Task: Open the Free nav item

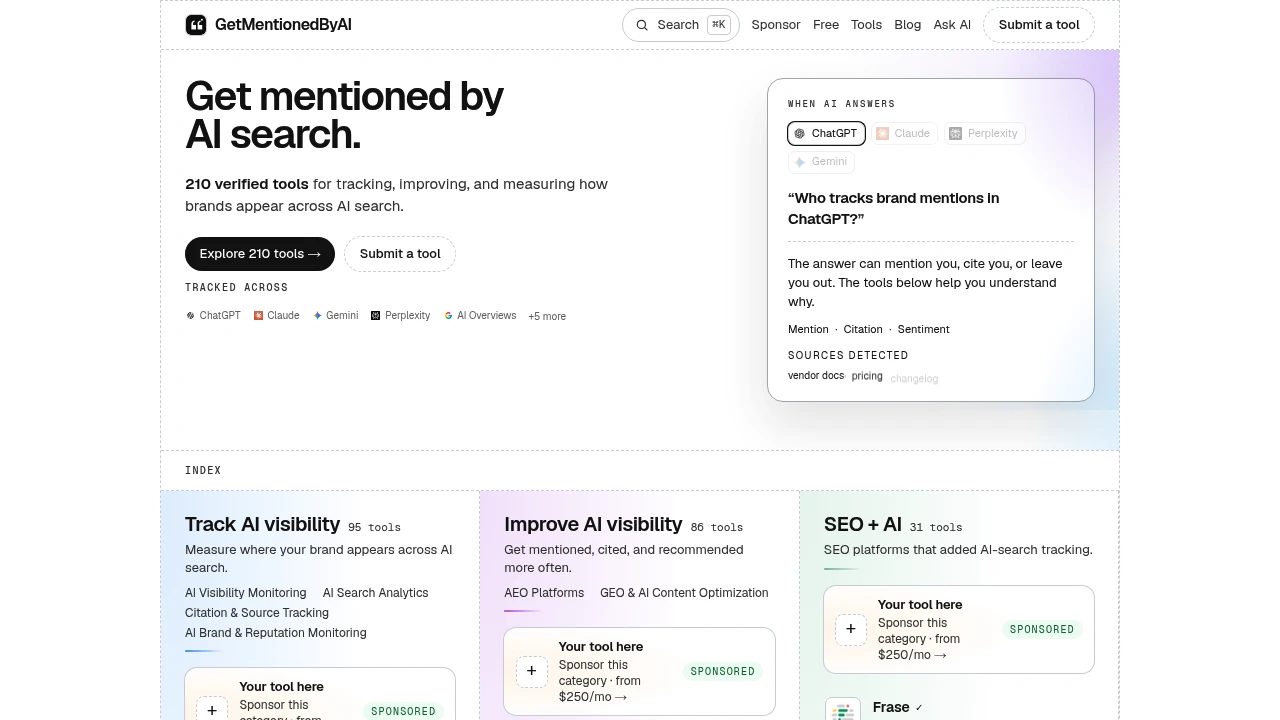Action: pos(826,25)
